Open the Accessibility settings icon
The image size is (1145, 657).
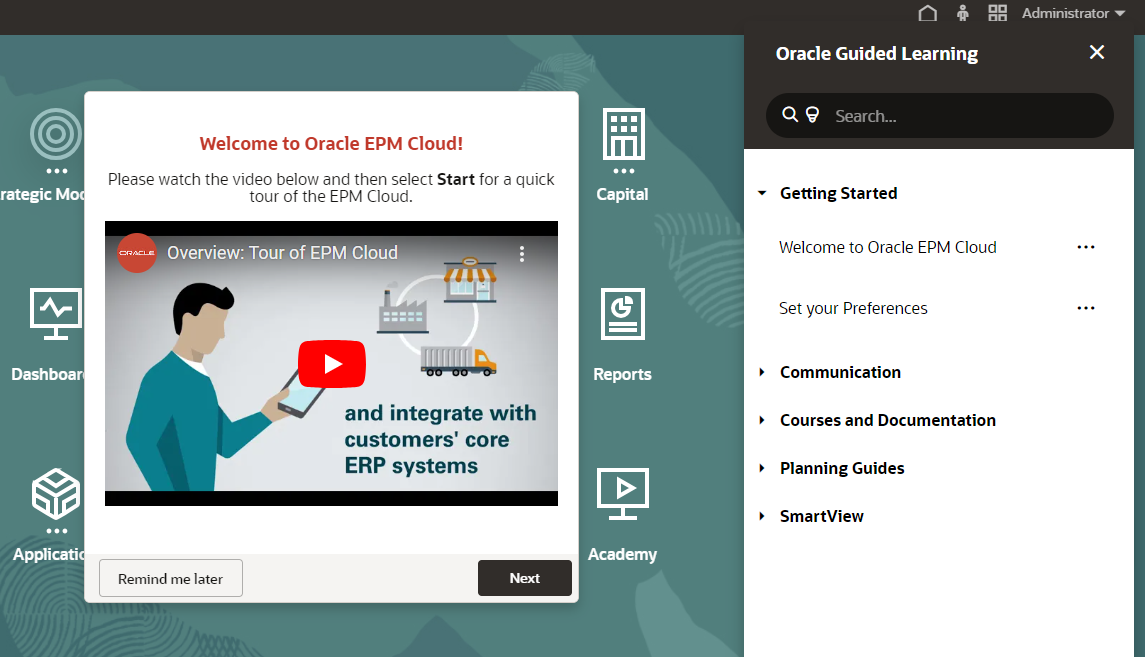[x=962, y=13]
